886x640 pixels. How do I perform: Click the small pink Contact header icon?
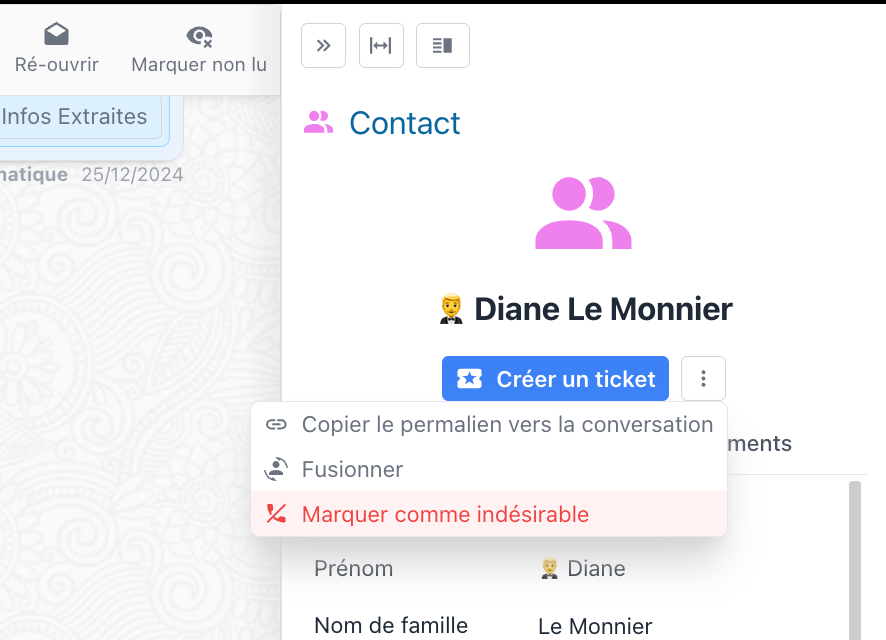tap(318, 123)
